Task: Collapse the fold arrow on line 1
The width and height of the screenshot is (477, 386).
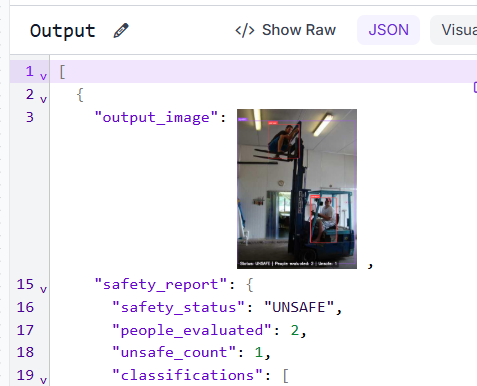Action: (x=43, y=77)
